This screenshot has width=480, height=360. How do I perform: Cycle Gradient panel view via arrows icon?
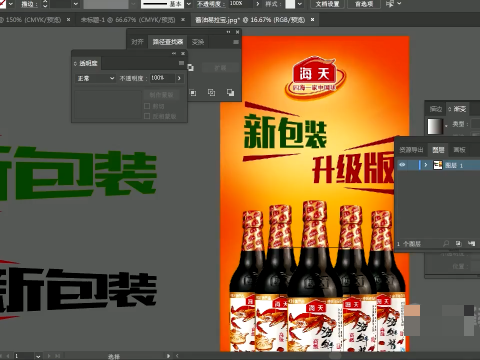coord(449,109)
